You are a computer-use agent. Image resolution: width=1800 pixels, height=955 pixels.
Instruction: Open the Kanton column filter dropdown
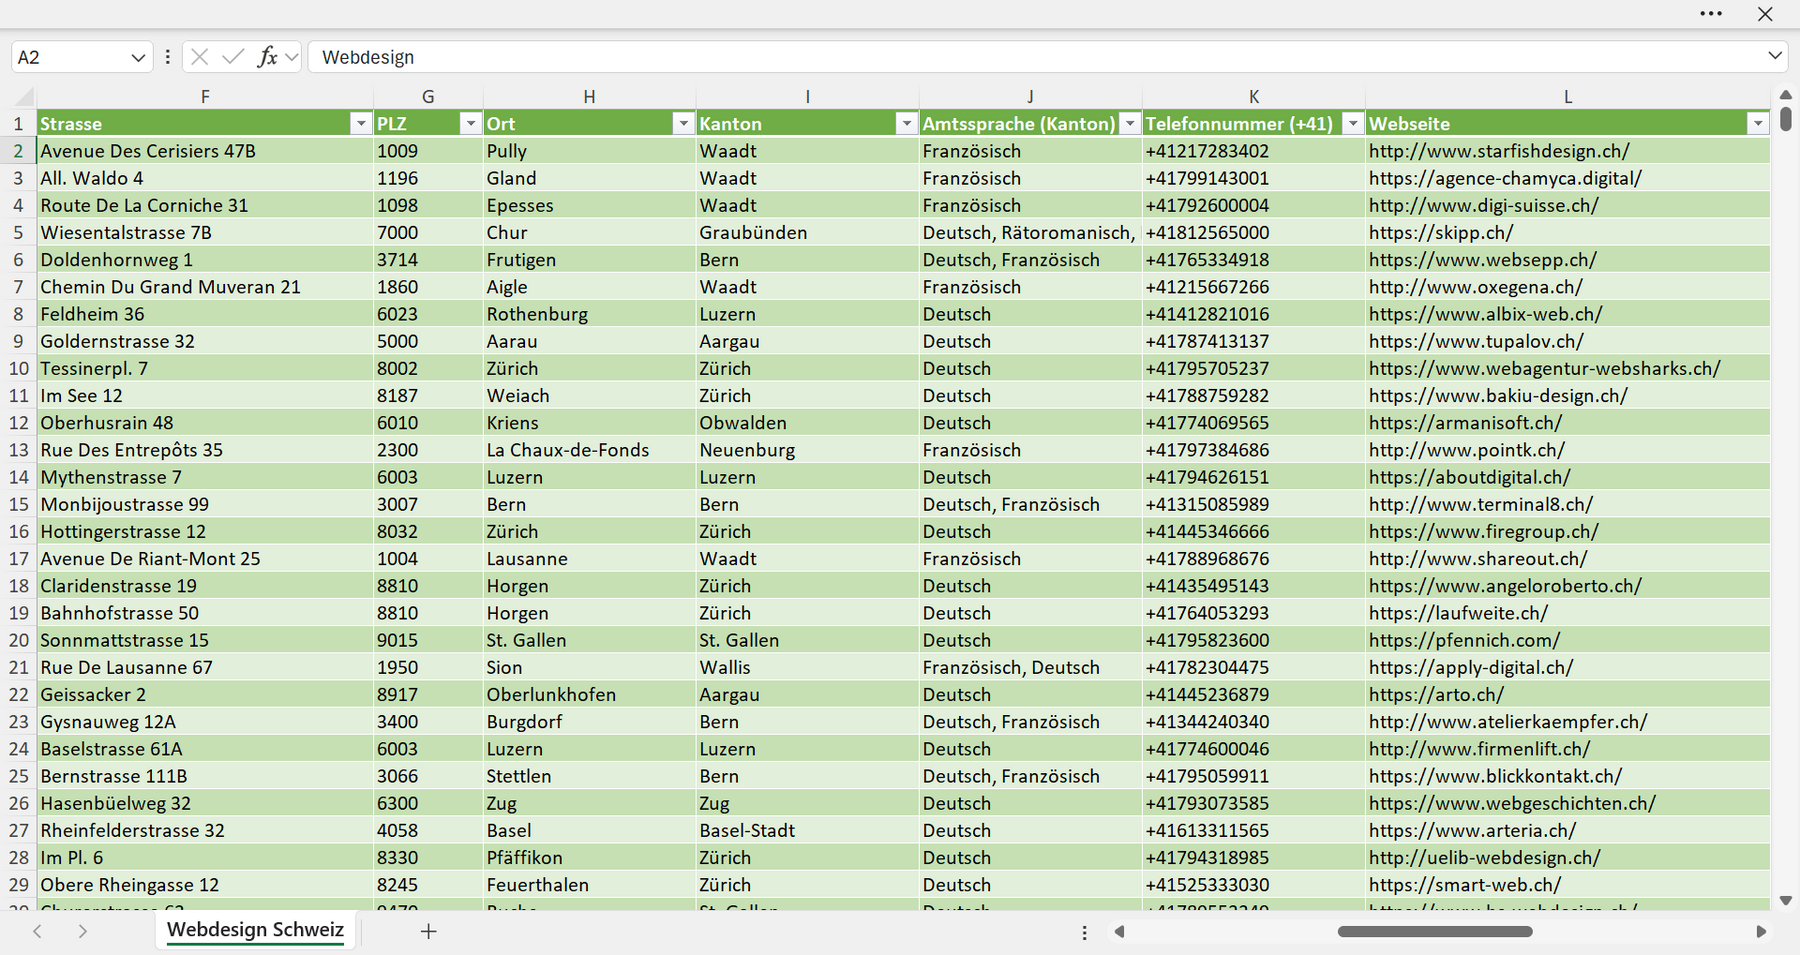click(x=906, y=123)
